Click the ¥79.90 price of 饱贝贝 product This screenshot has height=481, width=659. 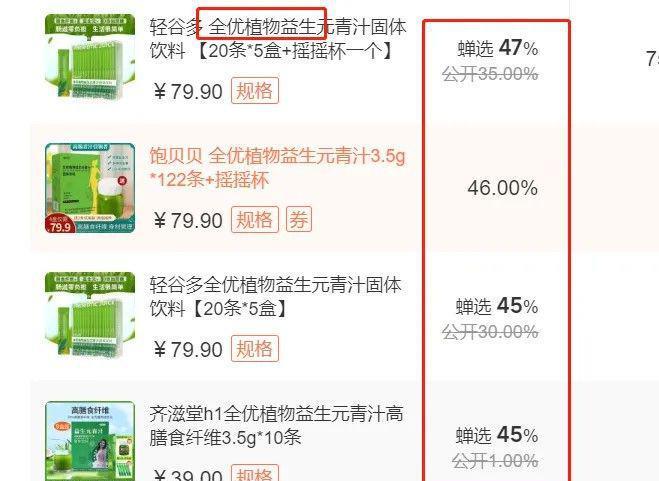[x=187, y=220]
